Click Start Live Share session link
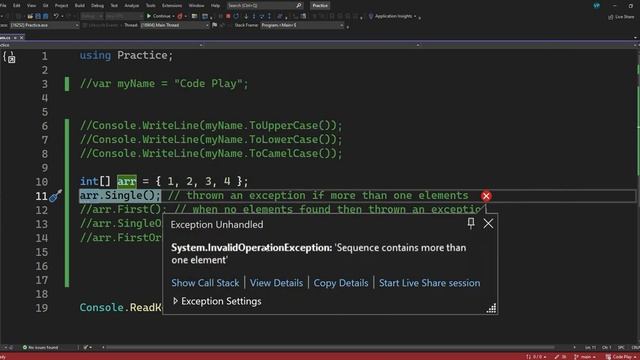Viewport: 640px width, 360px height. (429, 283)
